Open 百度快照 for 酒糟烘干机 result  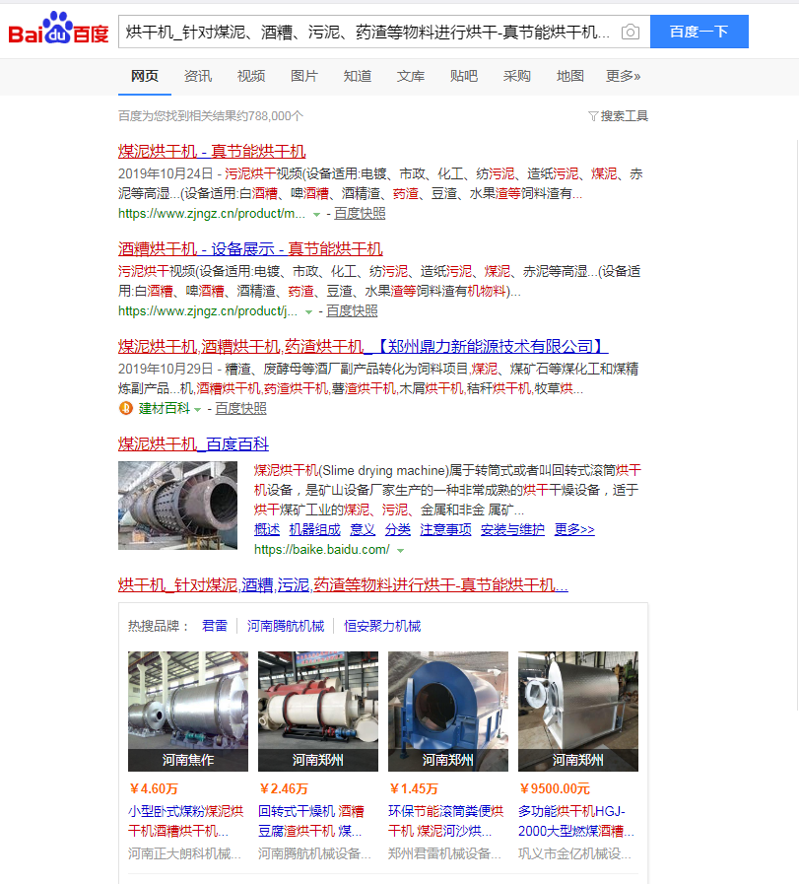click(352, 311)
